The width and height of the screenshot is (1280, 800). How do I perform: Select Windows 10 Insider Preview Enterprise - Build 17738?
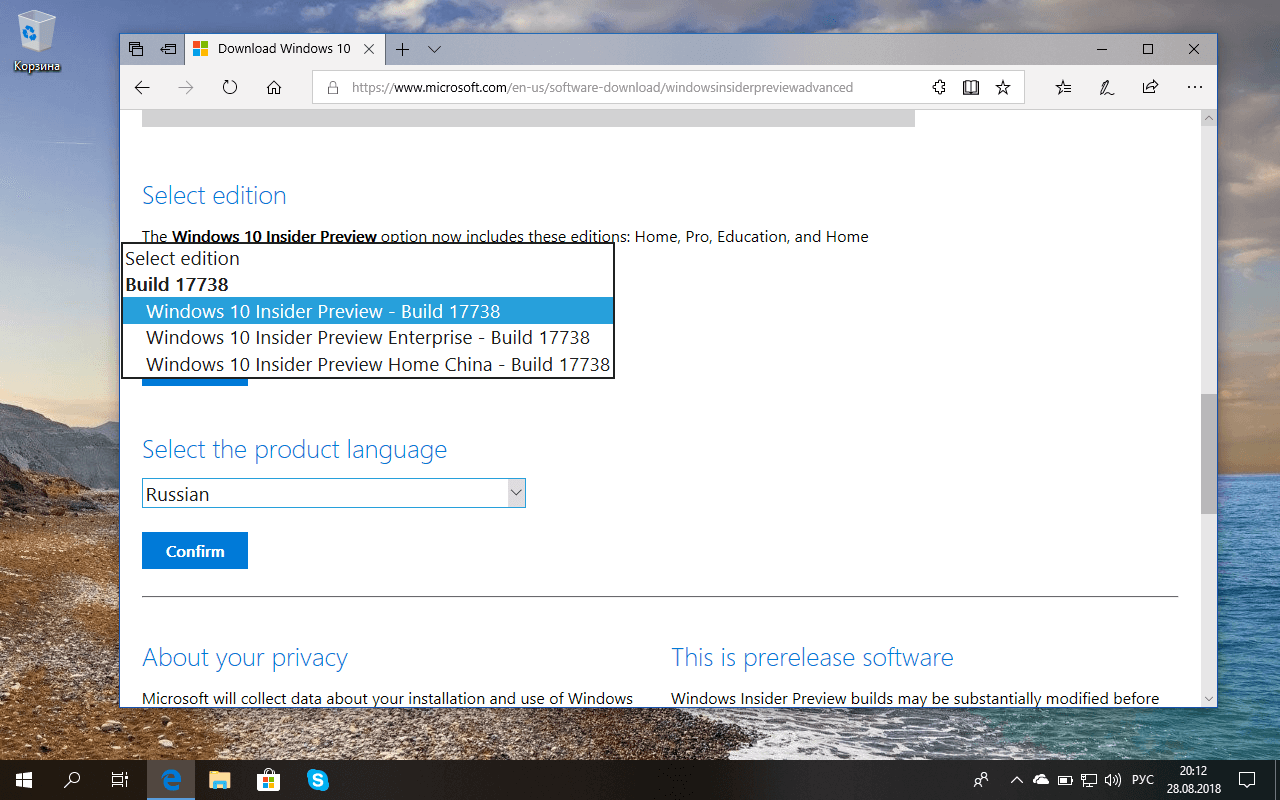[368, 337]
